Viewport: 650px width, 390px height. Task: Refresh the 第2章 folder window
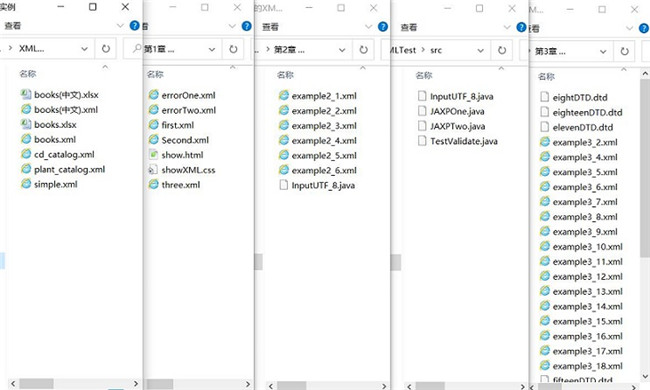click(363, 50)
